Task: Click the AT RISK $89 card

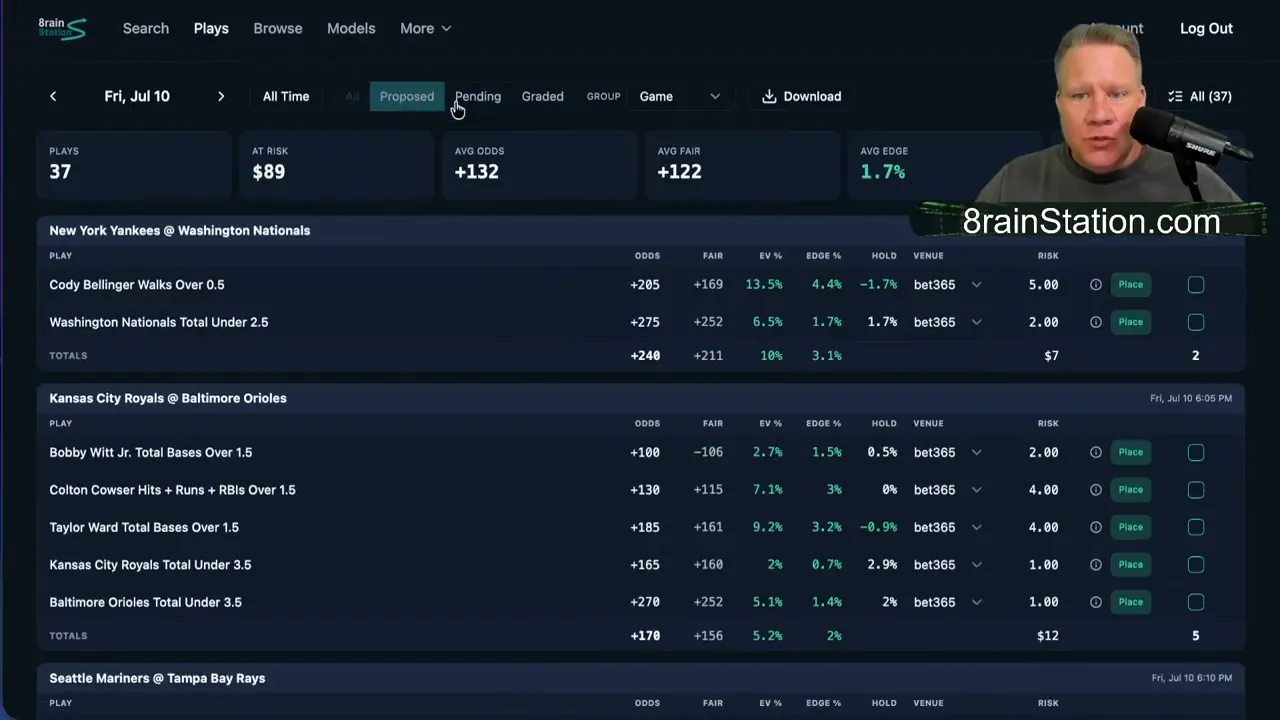Action: point(336,163)
